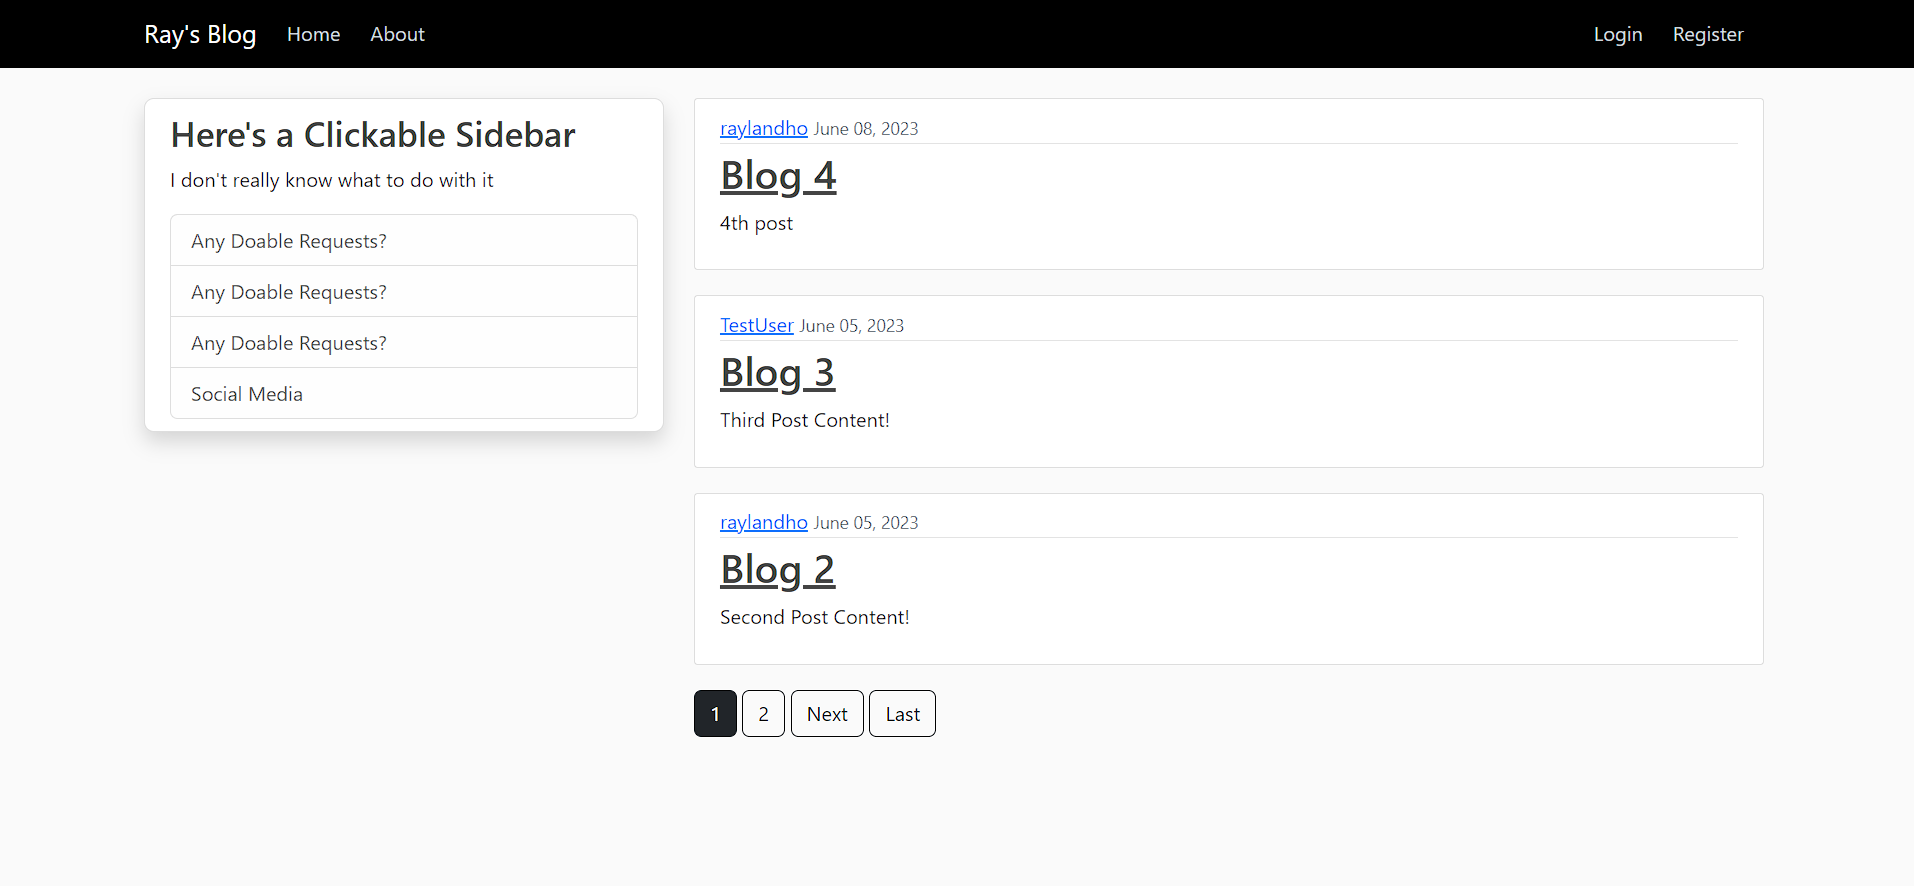Screen dimensions: 1914x886
Task: Click the Here's a Clickable Sidebar heading
Action: 373,135
